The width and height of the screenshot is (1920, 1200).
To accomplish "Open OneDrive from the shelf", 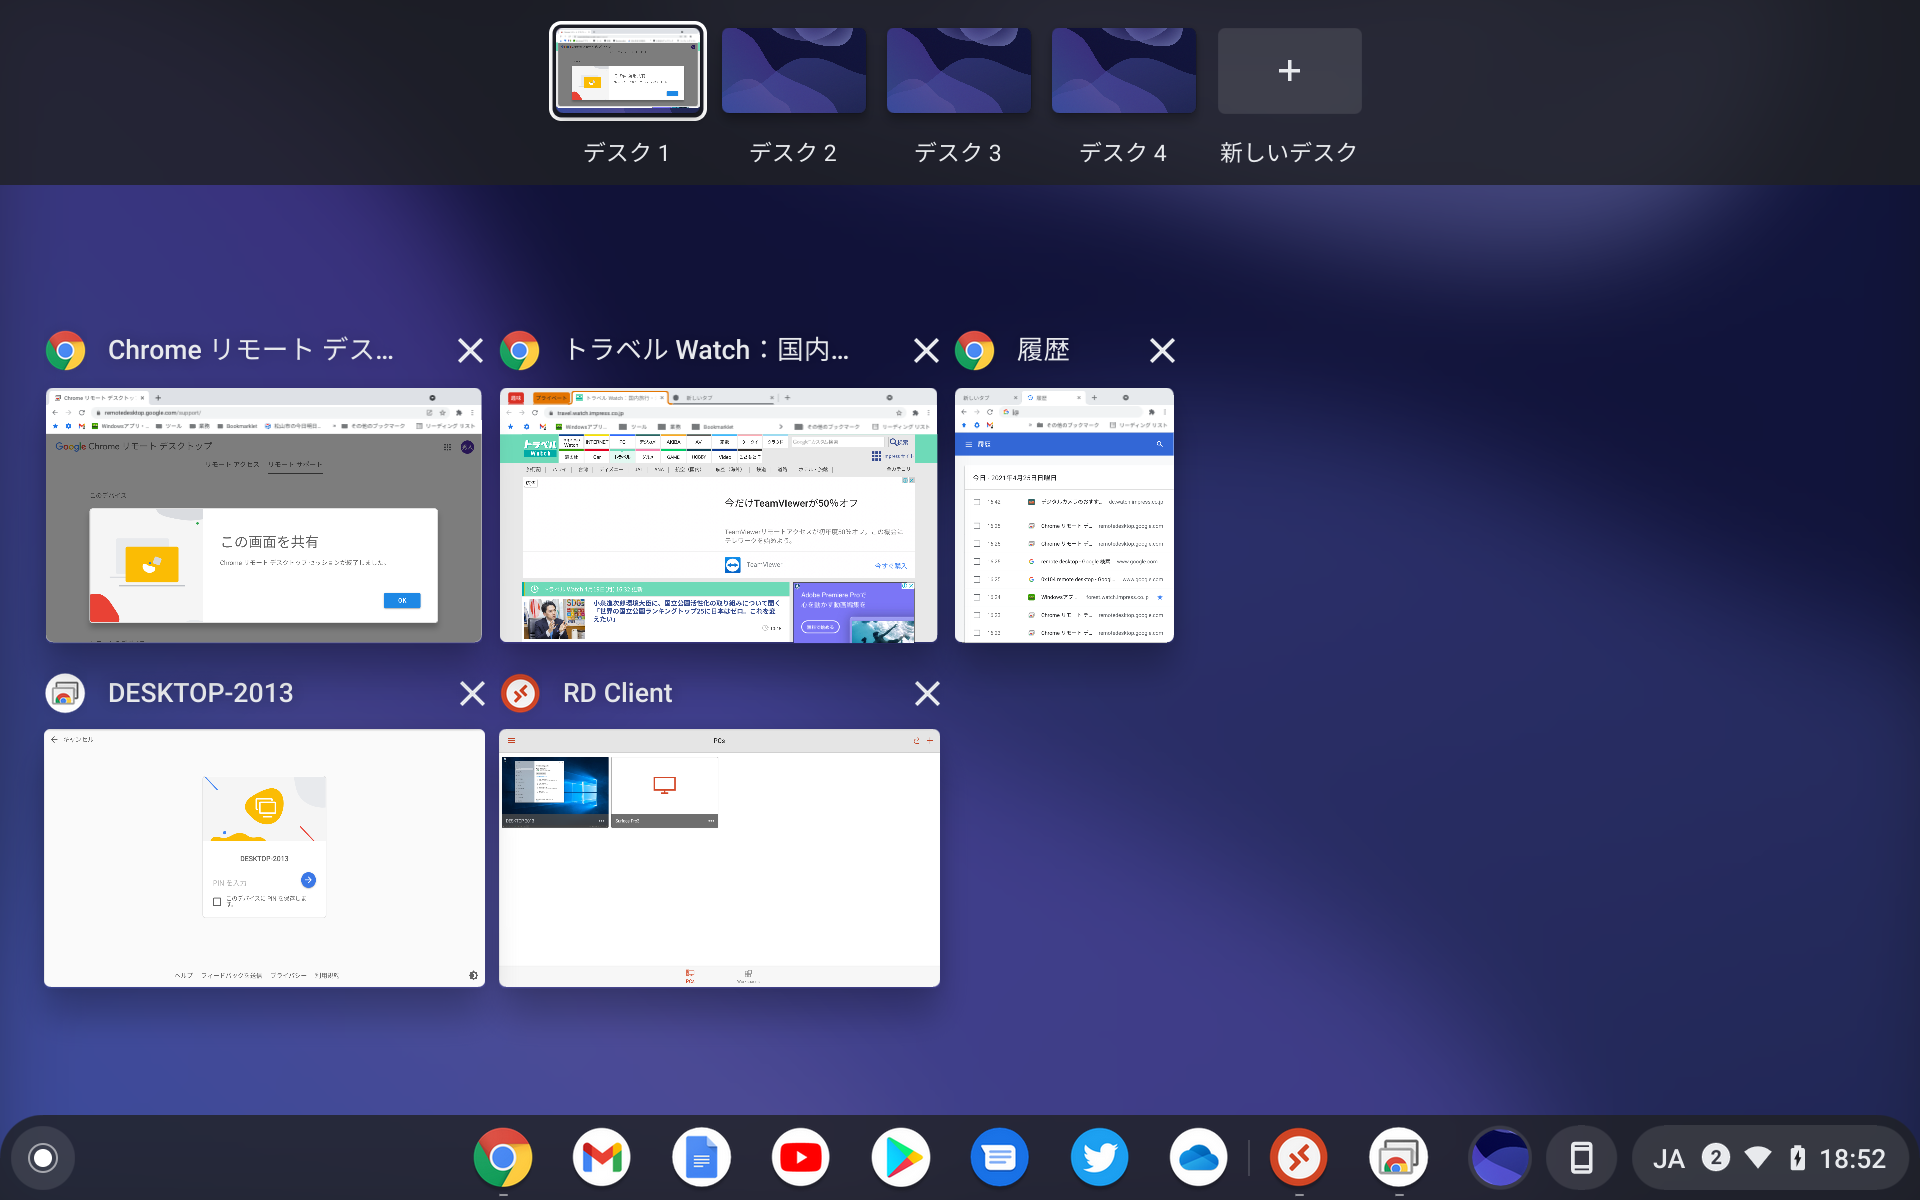I will [1198, 1158].
